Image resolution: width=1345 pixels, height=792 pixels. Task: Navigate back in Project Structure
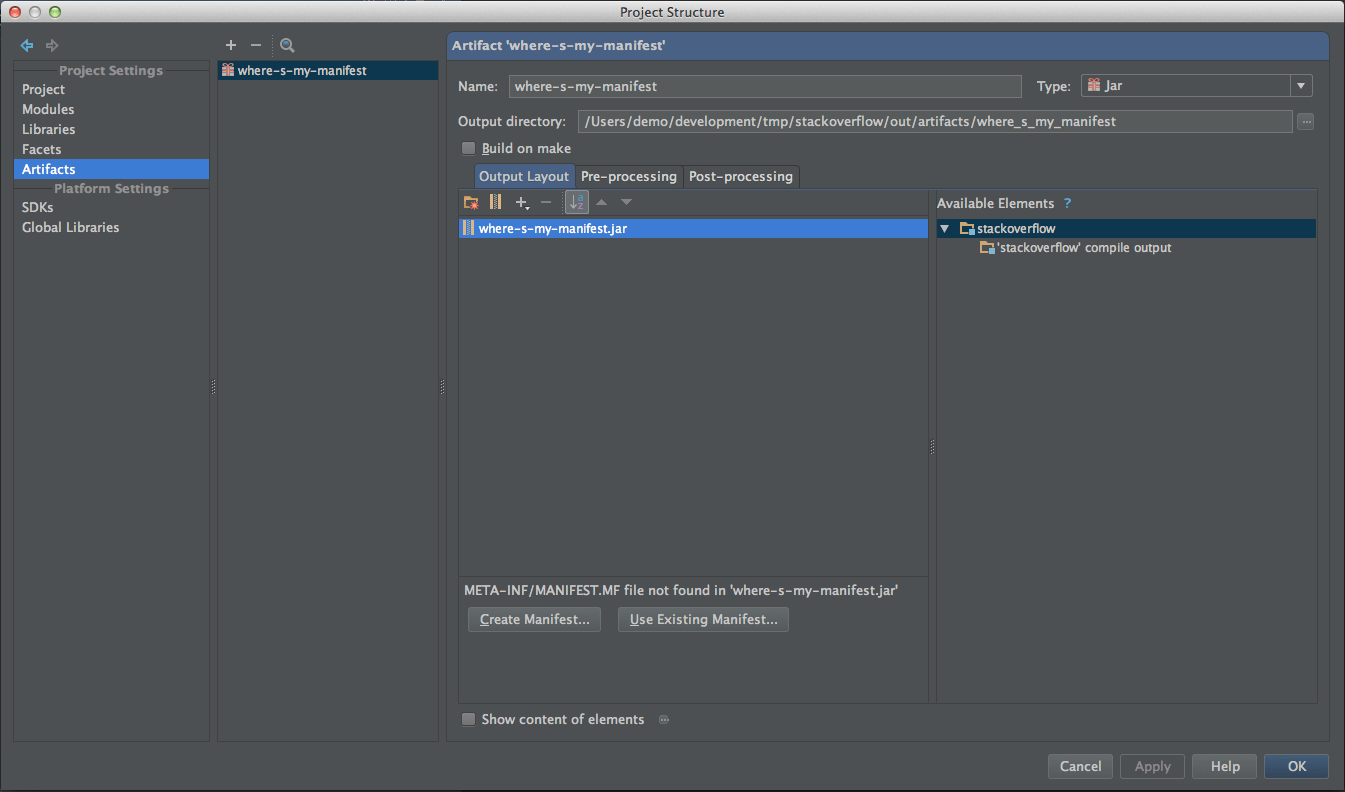click(26, 45)
